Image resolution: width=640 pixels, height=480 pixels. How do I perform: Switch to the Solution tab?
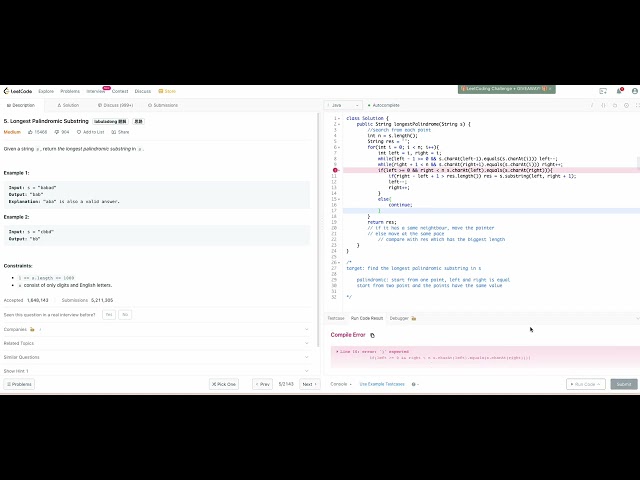pos(68,105)
